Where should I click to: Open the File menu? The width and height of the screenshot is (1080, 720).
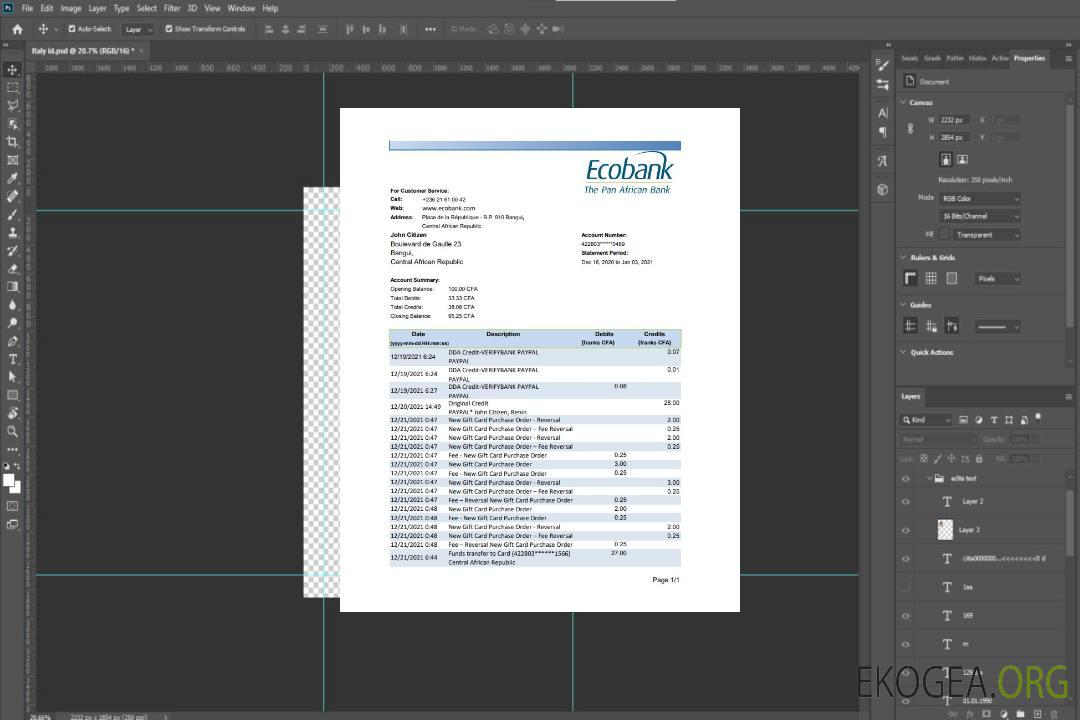point(28,8)
